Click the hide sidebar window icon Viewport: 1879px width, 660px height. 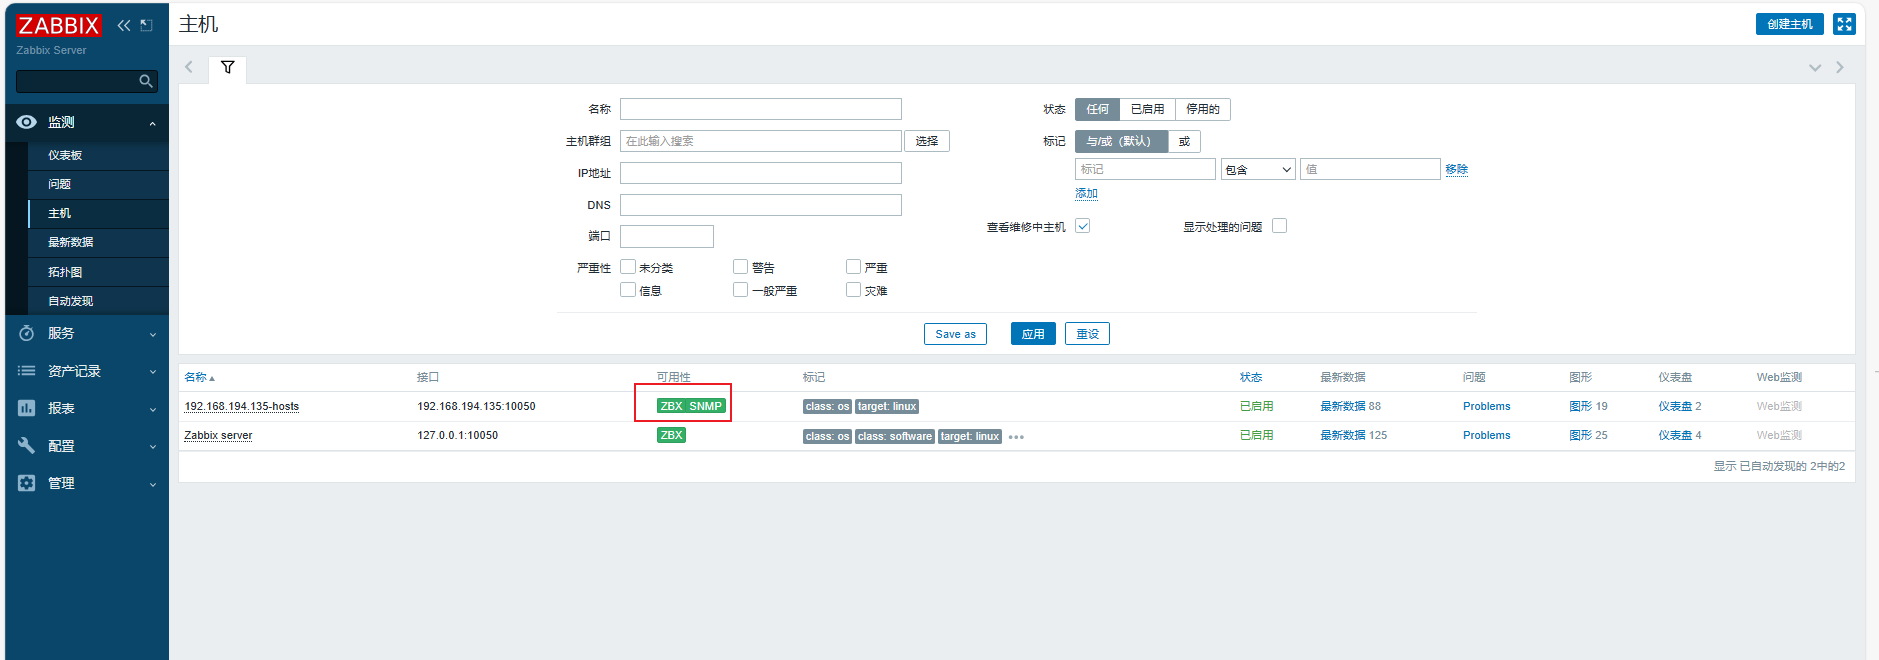[x=146, y=25]
